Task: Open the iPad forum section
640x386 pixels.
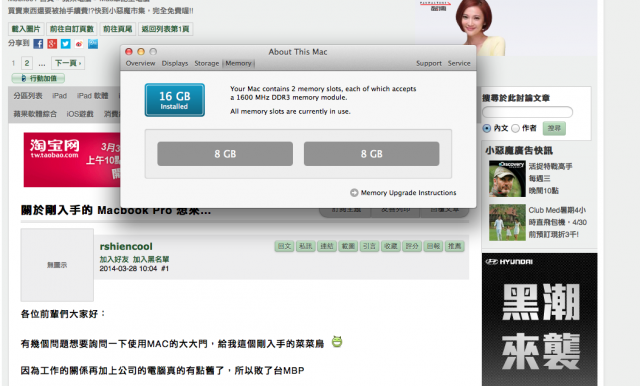Action: click(60, 96)
